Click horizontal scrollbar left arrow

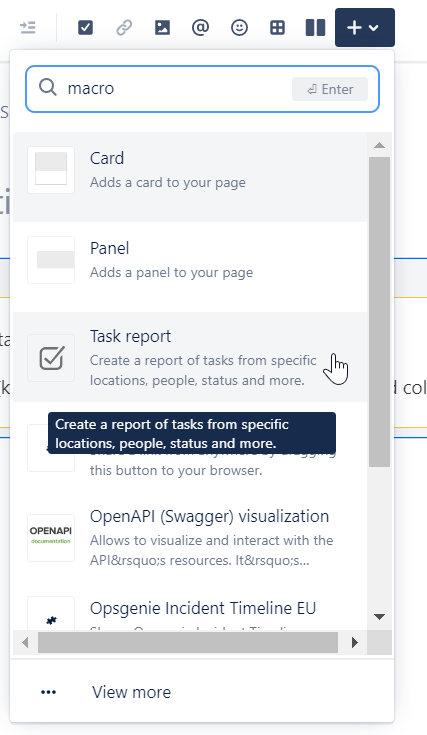click(x=25, y=642)
